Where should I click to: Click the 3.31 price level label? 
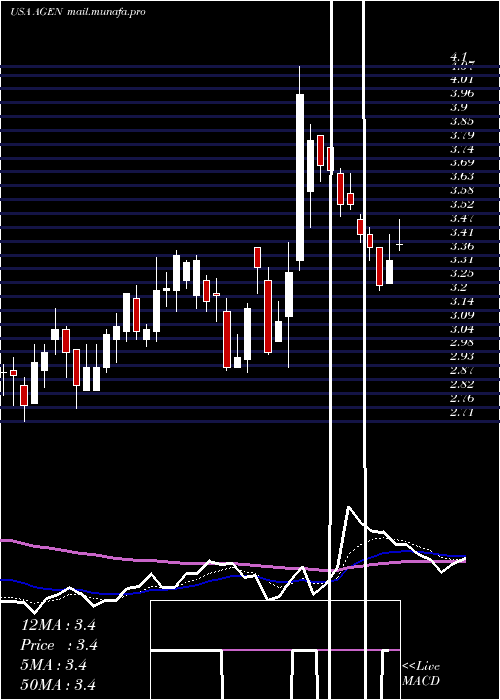[x=462, y=260]
